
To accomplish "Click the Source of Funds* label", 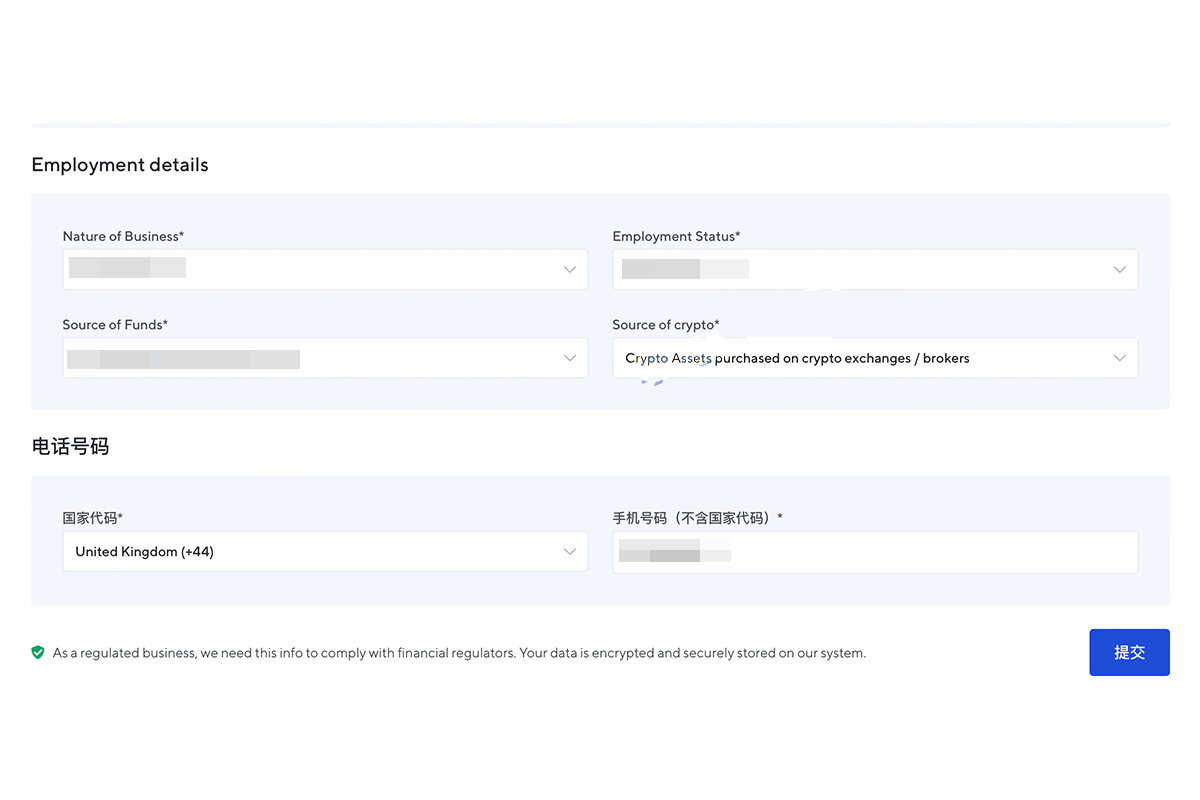I will [x=115, y=325].
